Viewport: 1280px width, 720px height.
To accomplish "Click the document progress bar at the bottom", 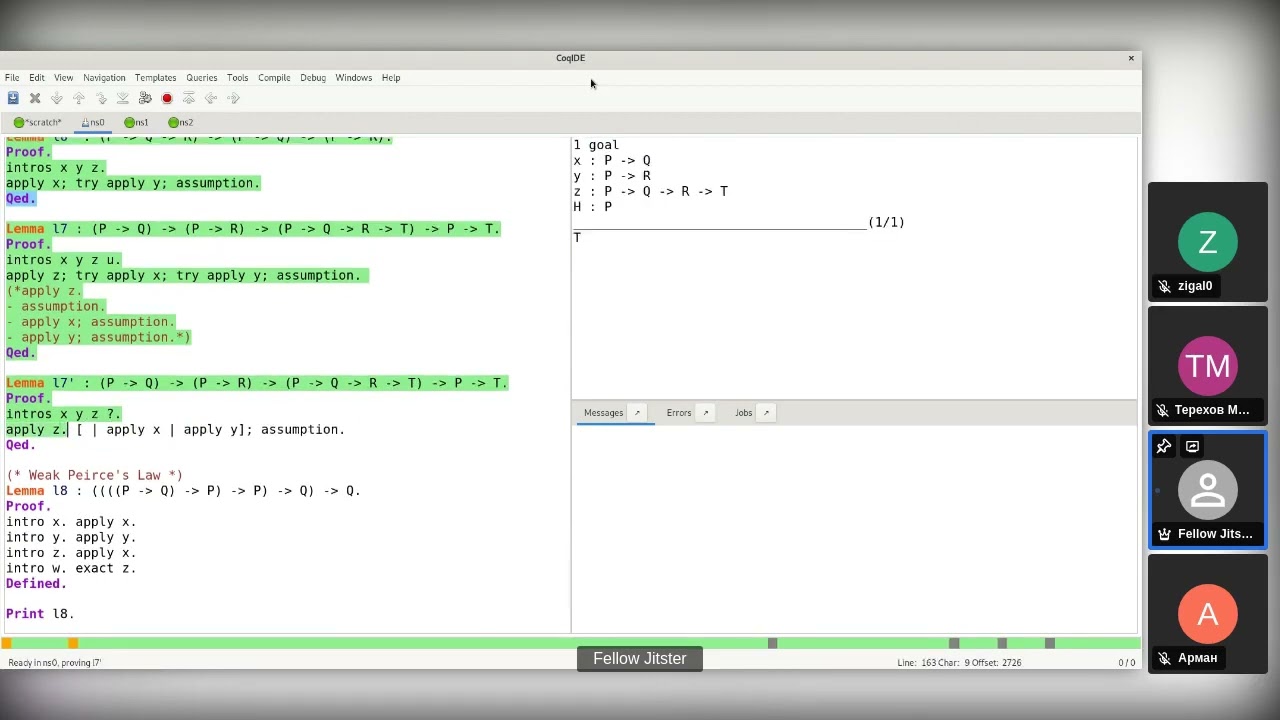I will [x=570, y=643].
